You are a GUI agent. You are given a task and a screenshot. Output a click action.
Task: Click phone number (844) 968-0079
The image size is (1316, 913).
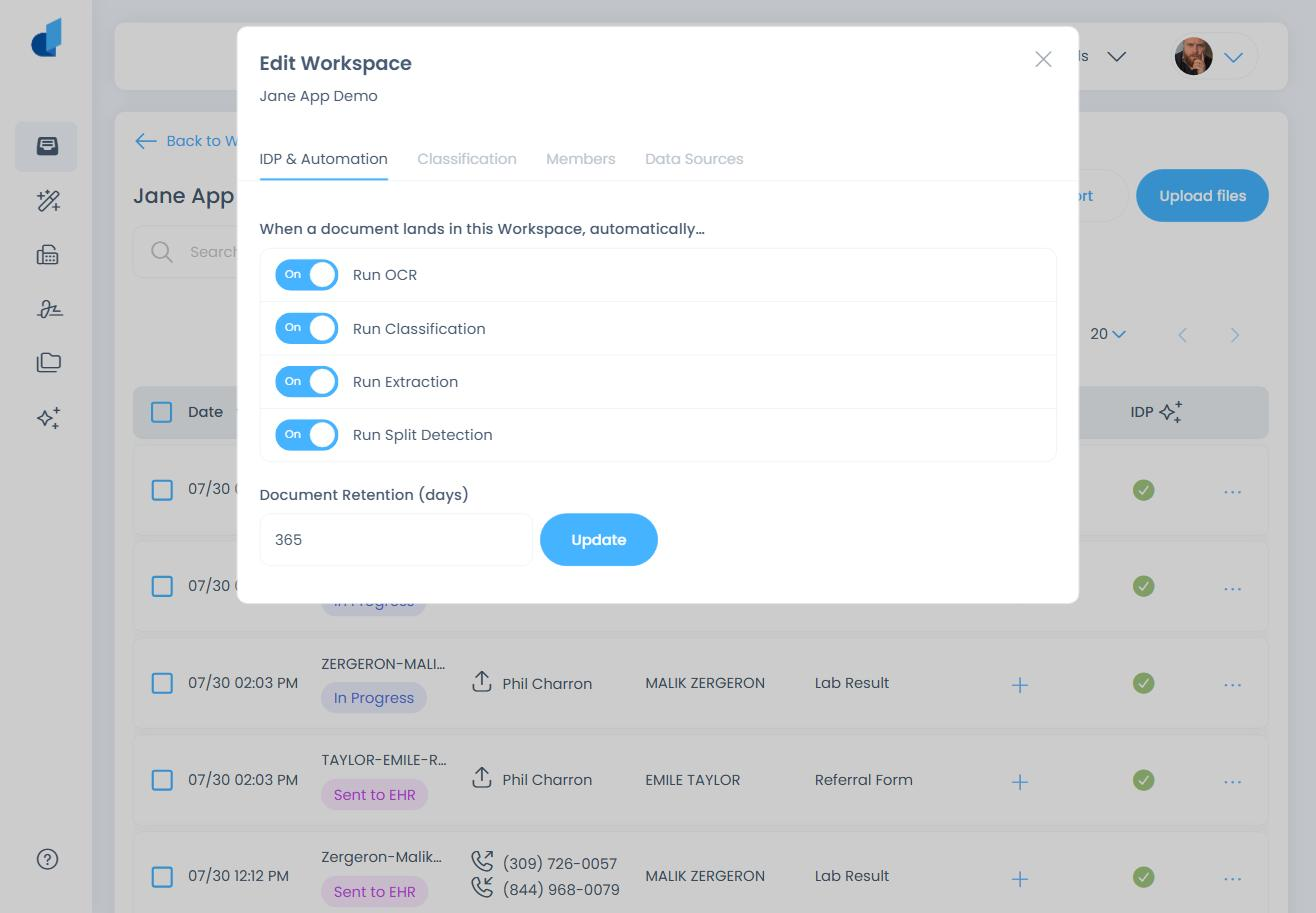click(561, 890)
